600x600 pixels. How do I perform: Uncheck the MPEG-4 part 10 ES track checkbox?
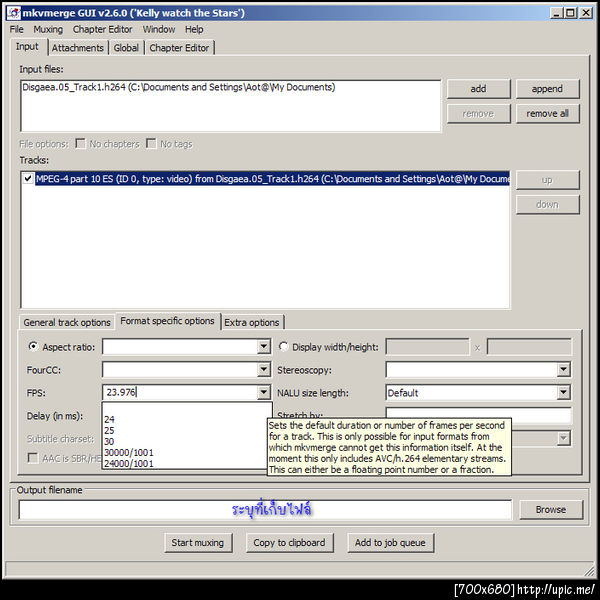pyautogui.click(x=28, y=178)
